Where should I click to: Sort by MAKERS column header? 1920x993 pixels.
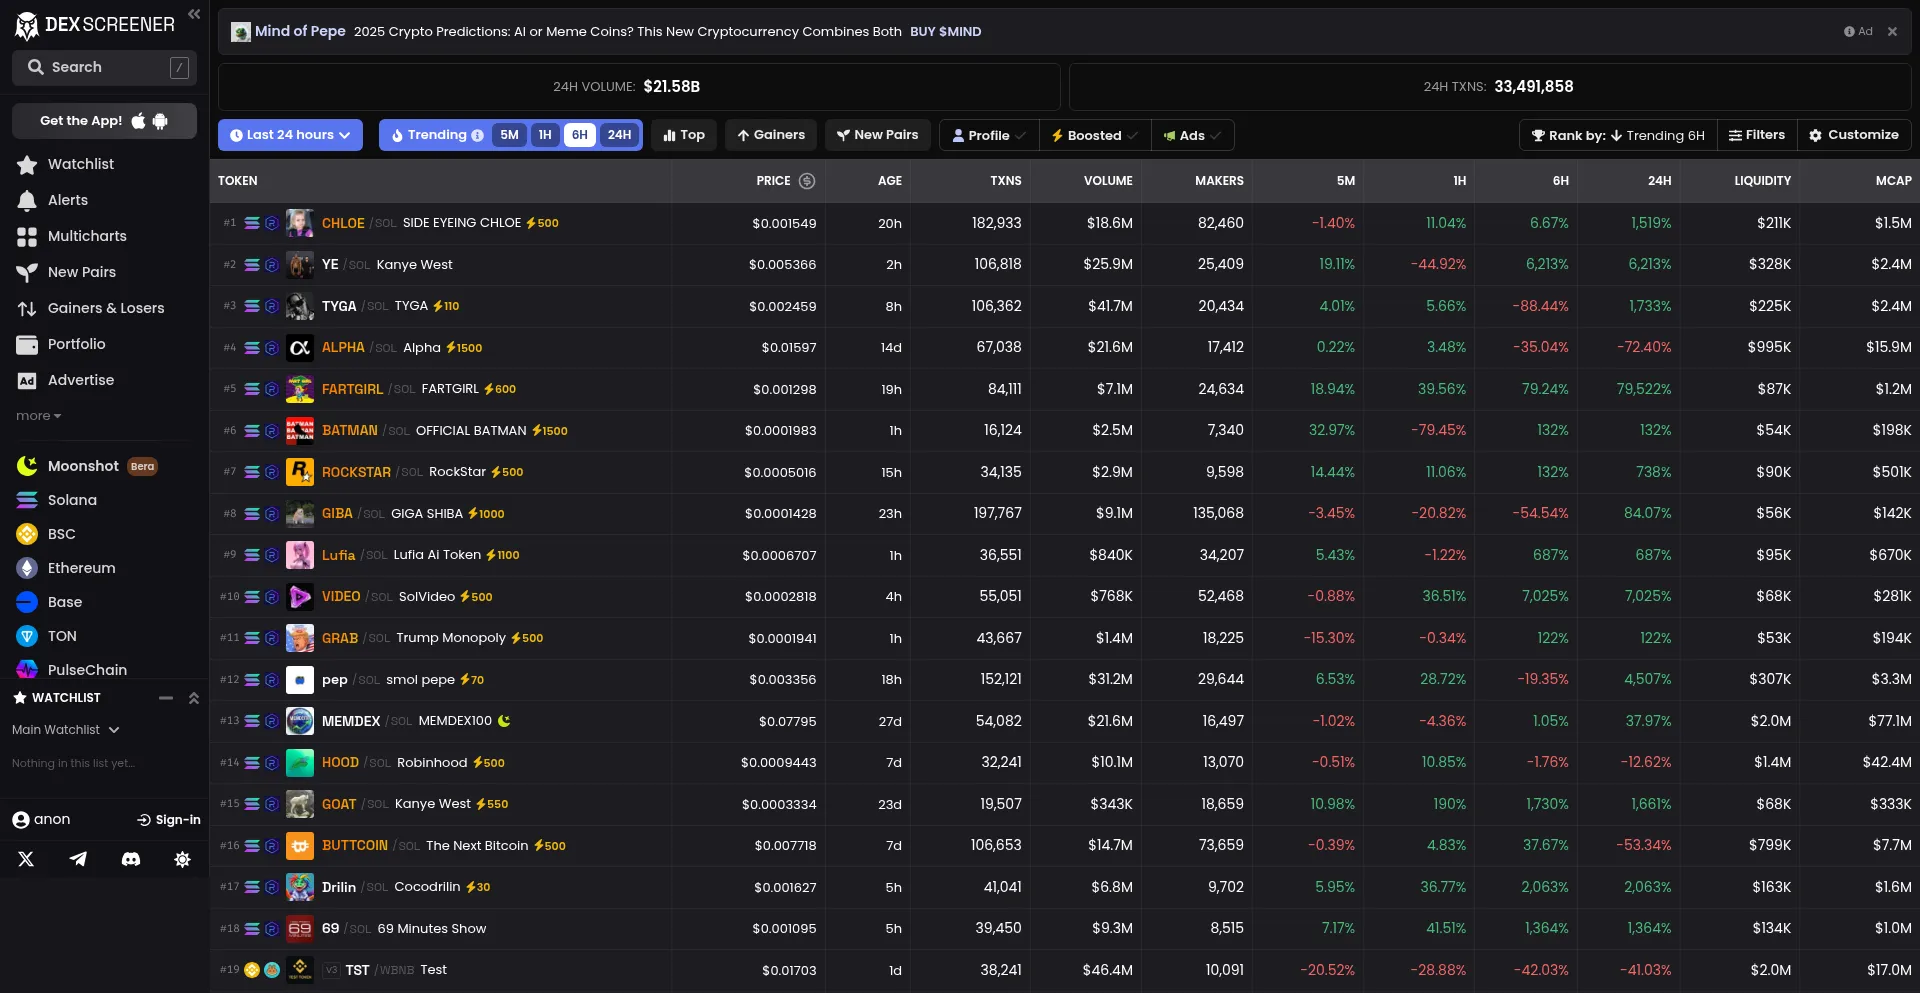coord(1219,181)
